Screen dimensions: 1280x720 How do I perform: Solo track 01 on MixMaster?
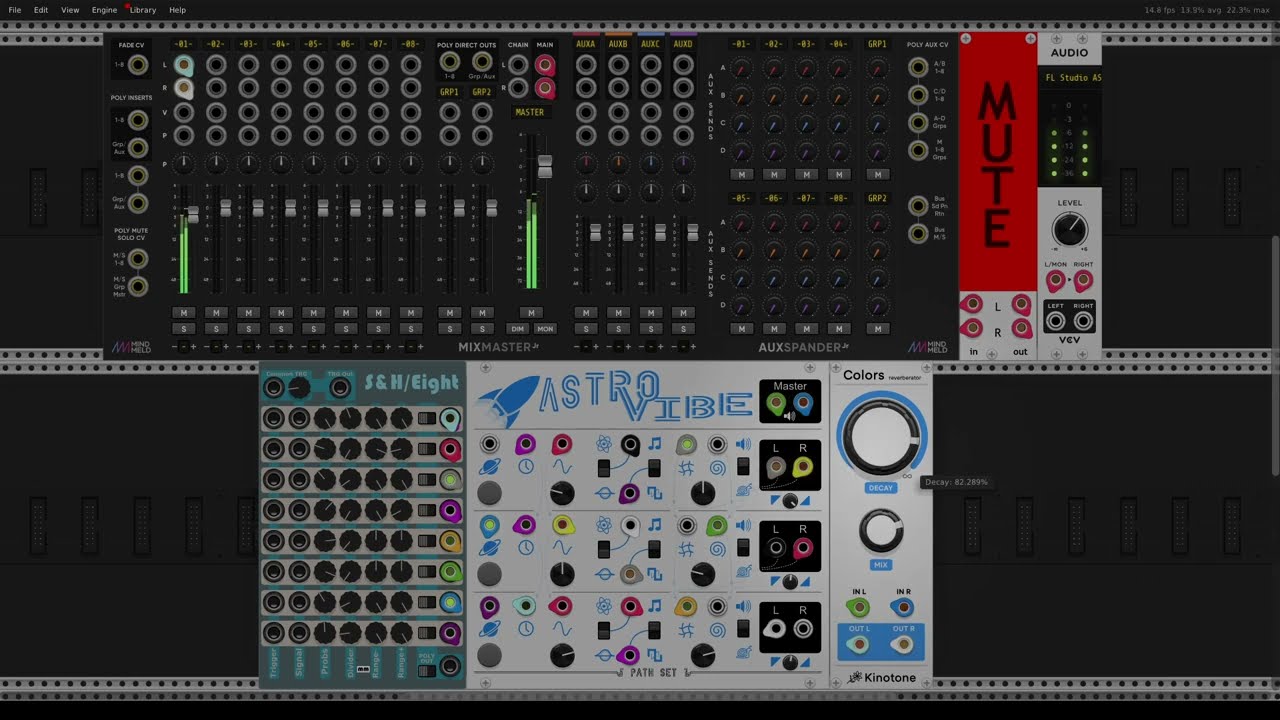coord(184,328)
